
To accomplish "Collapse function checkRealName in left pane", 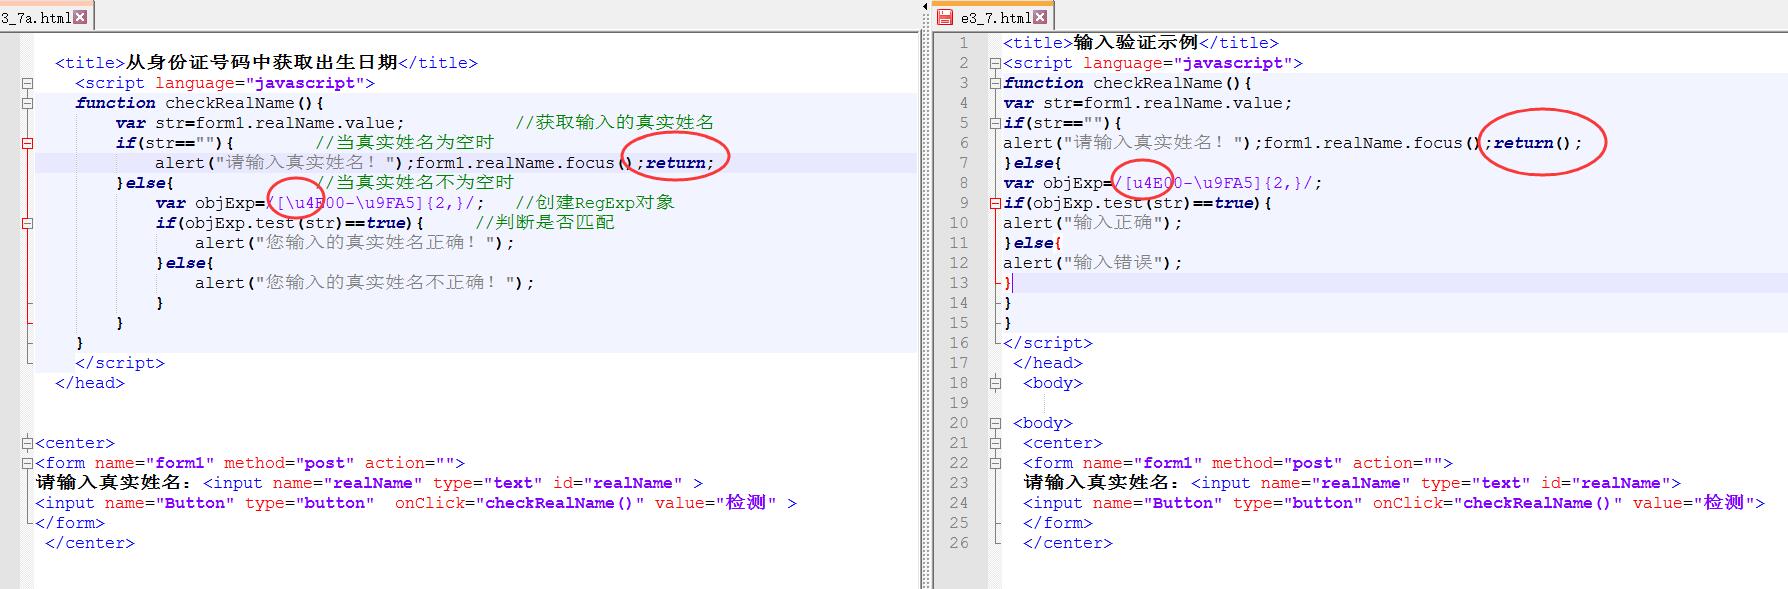I will pyautogui.click(x=28, y=103).
